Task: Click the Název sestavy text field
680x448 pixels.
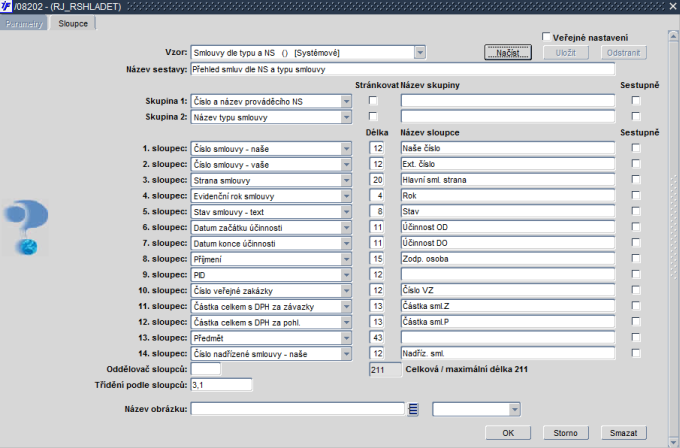Action: pos(402,69)
